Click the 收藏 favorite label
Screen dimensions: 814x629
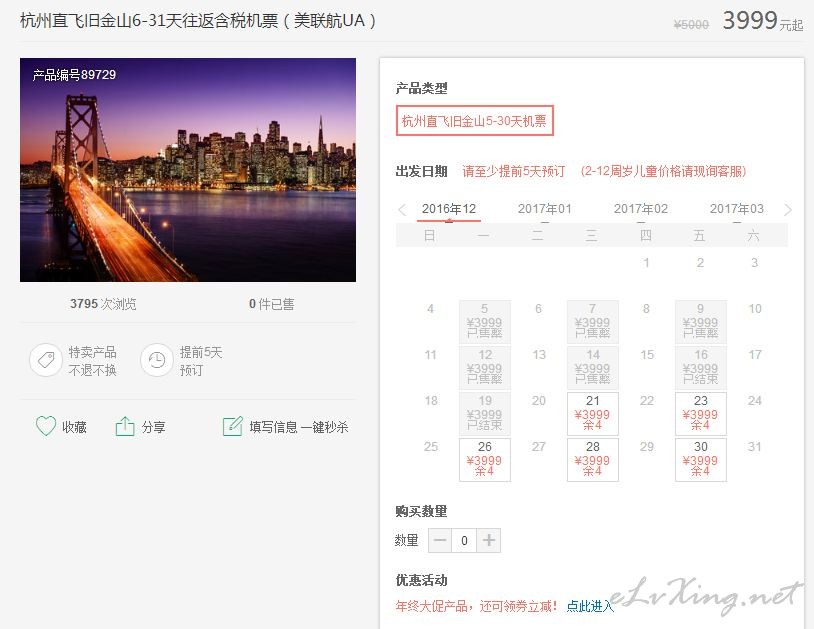pos(74,427)
